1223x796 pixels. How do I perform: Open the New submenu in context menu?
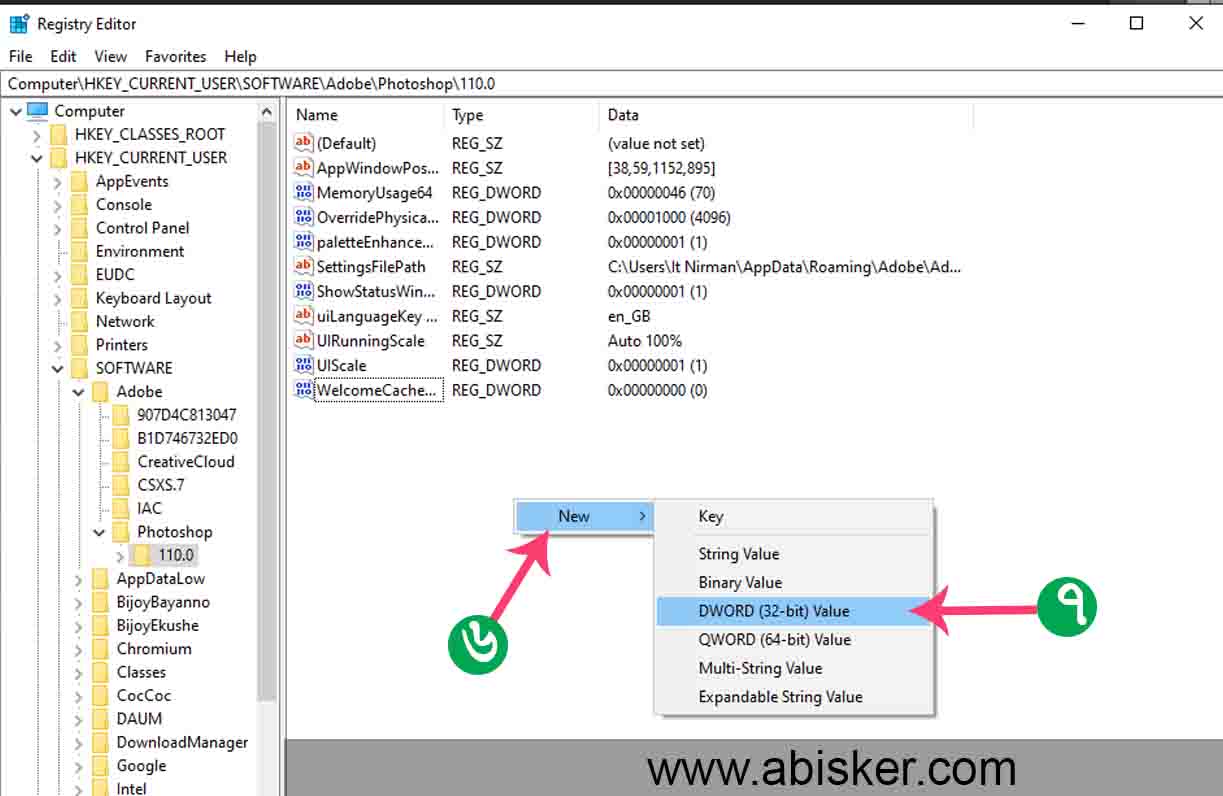tap(585, 516)
